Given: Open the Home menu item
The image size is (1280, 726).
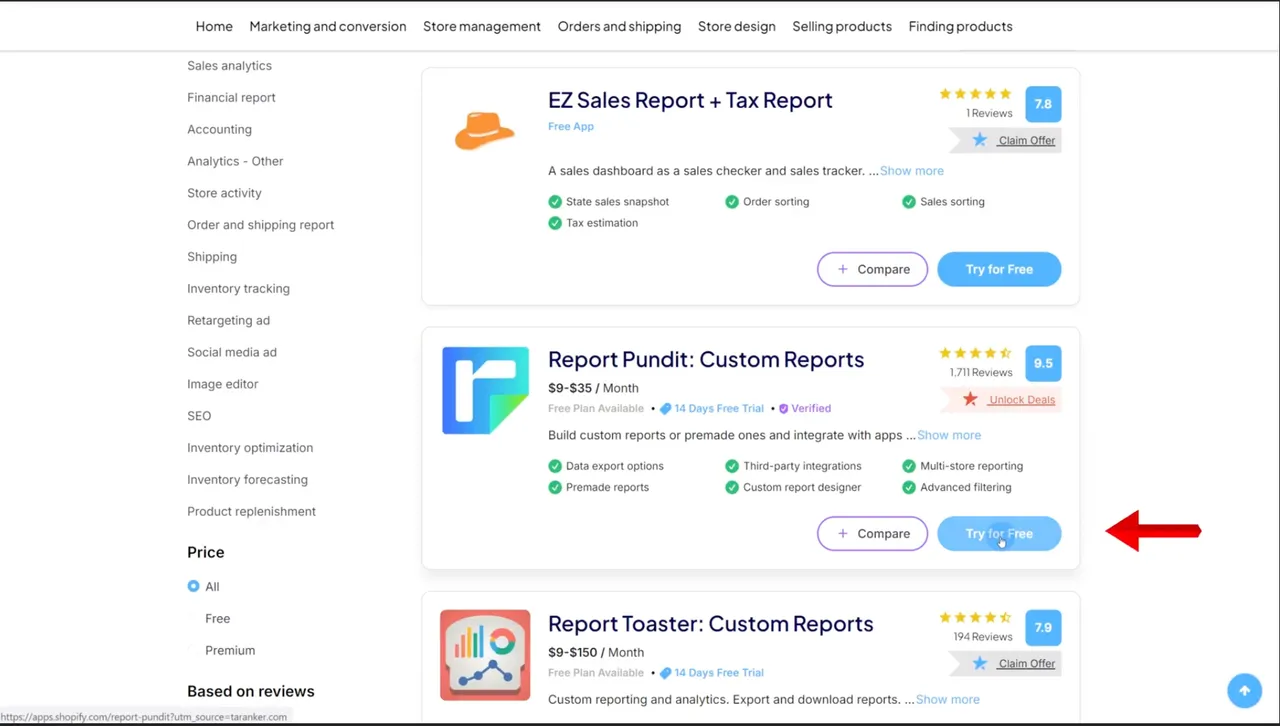Looking at the screenshot, I should [214, 26].
